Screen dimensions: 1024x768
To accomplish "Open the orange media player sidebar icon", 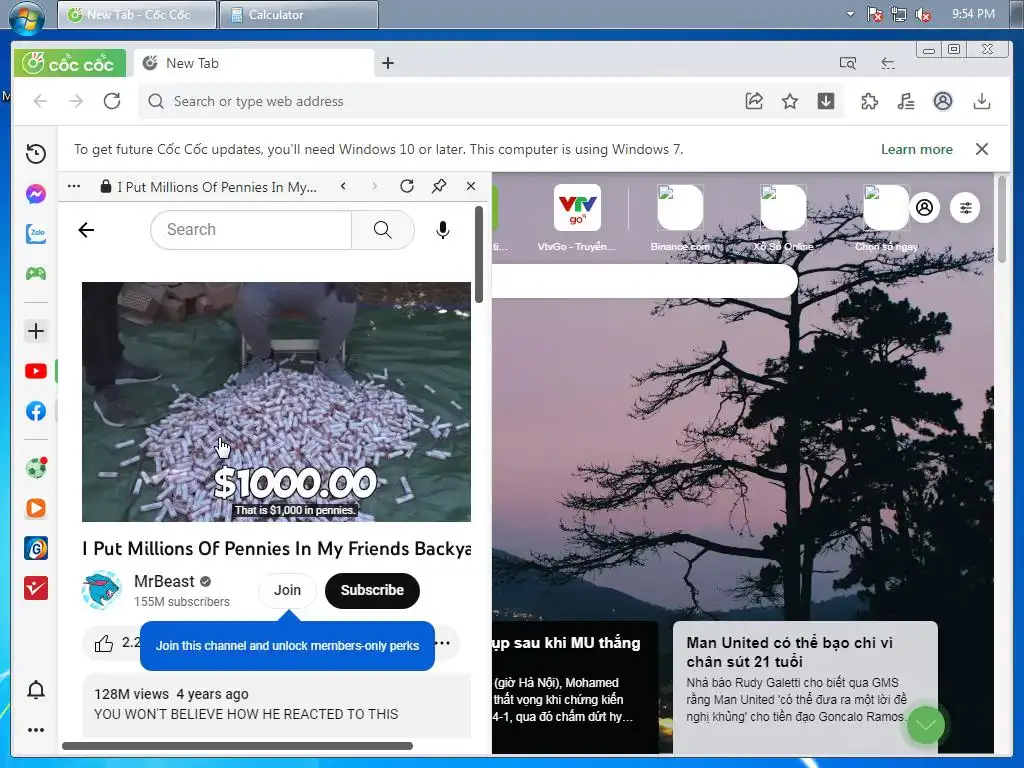I will [x=36, y=508].
